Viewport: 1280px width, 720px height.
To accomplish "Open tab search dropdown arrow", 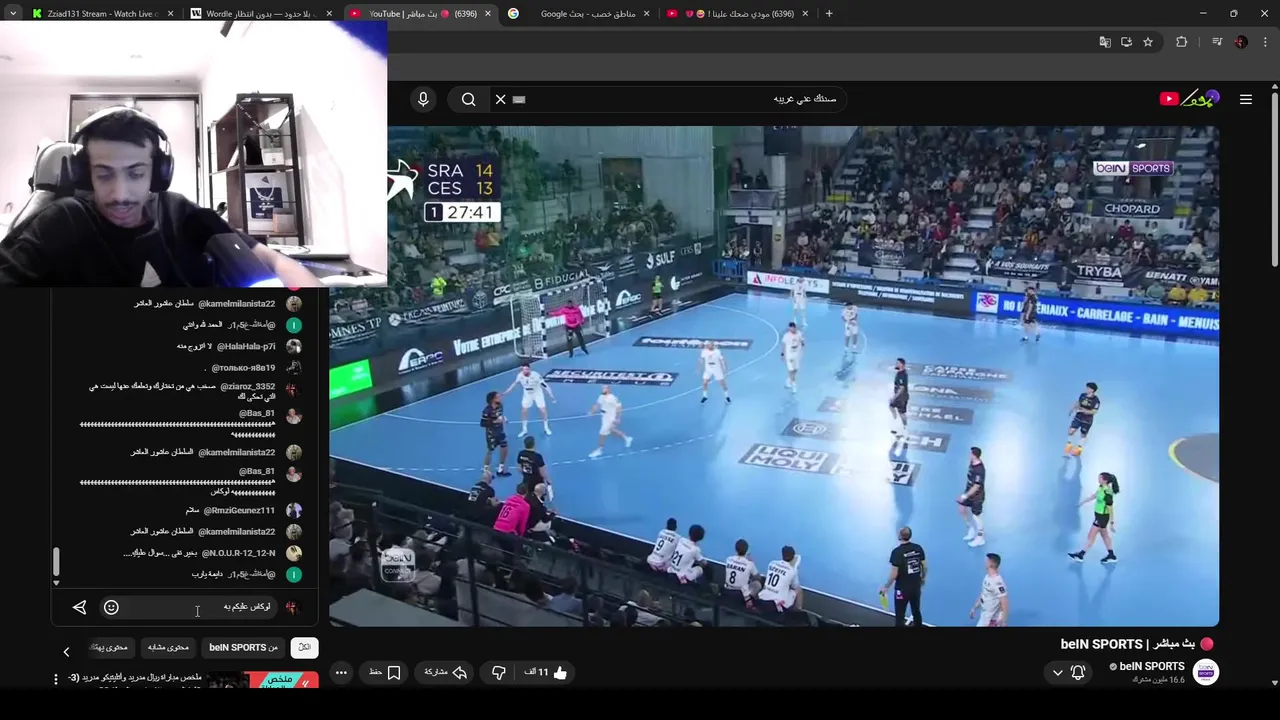I will 13,14.
